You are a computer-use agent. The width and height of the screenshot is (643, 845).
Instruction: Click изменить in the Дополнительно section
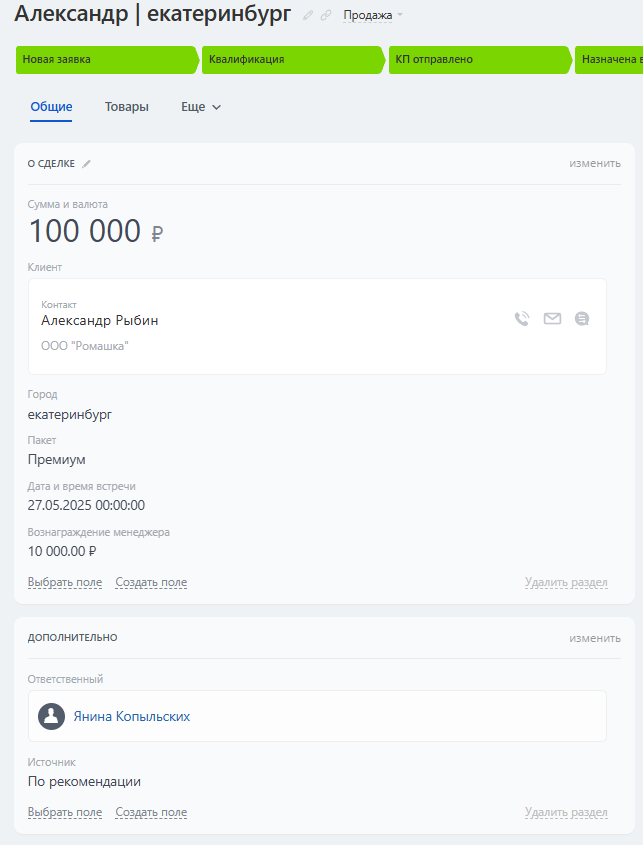[x=595, y=637]
